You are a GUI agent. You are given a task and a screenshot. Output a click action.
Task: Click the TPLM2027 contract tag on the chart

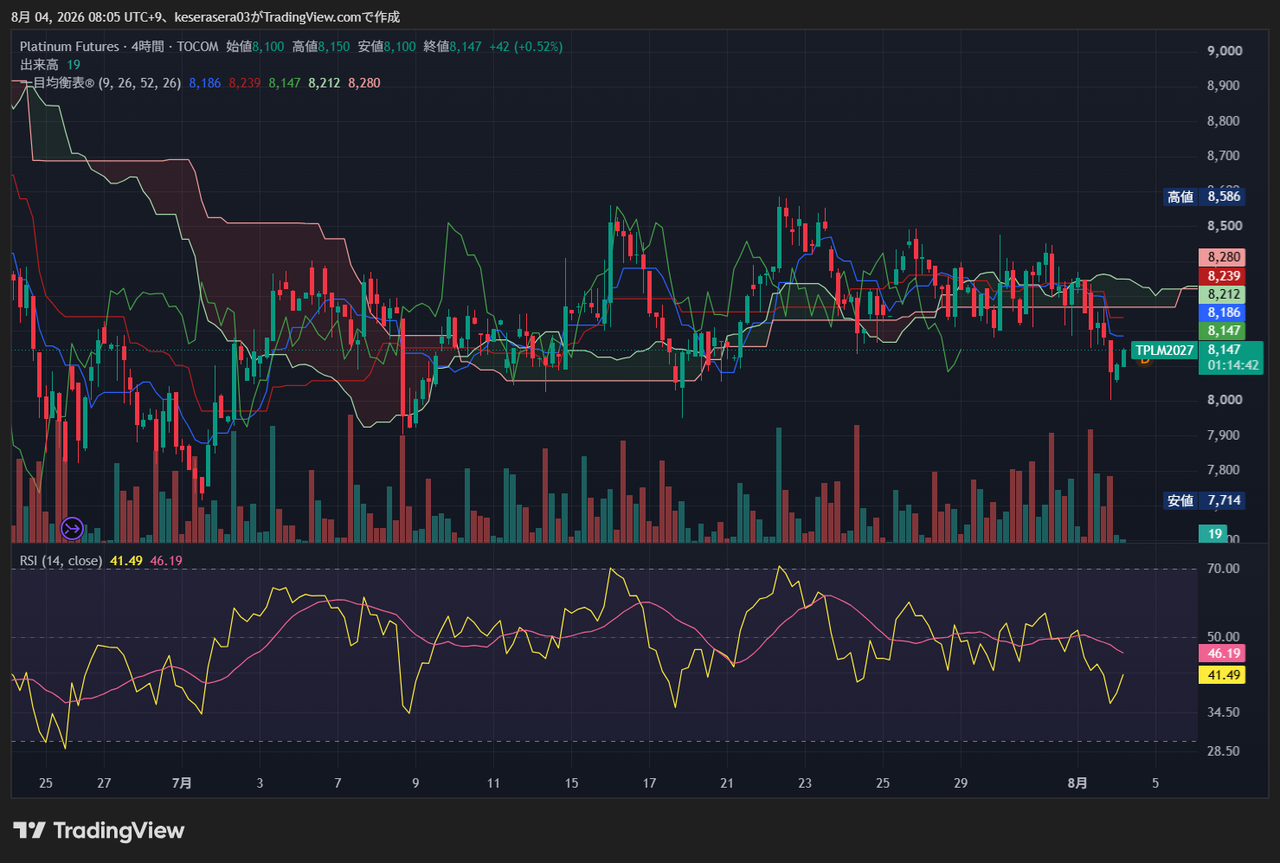[1163, 350]
